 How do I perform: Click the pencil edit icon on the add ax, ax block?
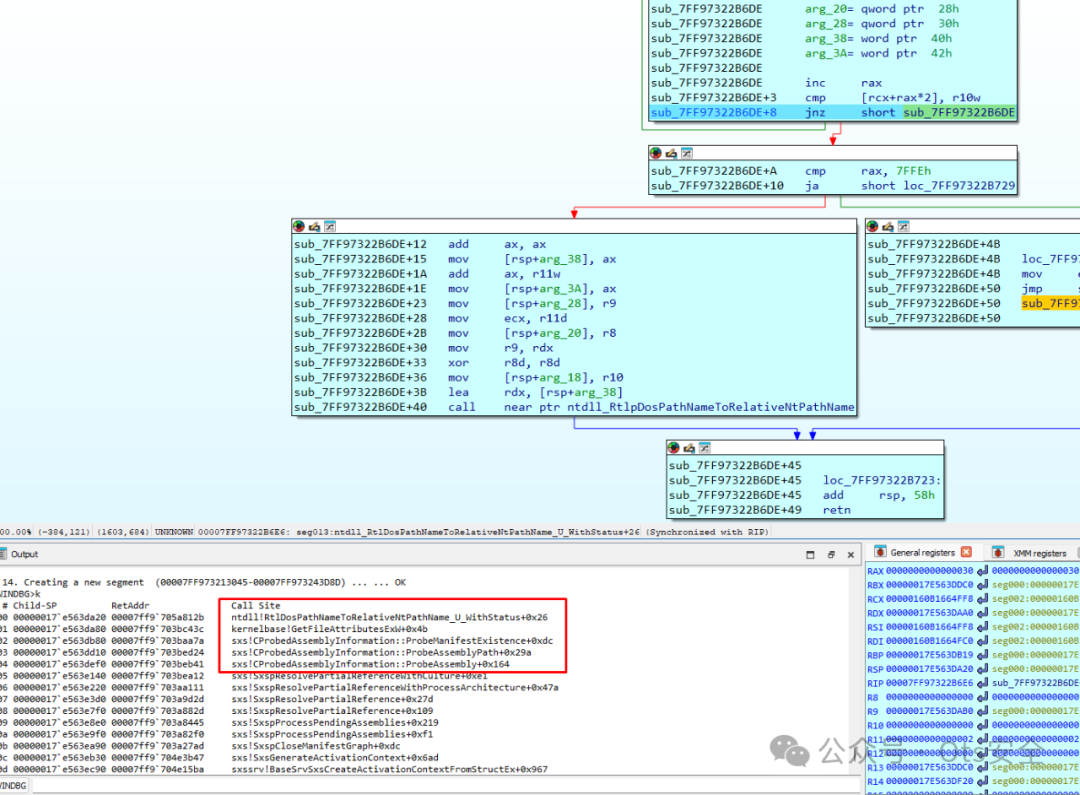click(x=315, y=226)
